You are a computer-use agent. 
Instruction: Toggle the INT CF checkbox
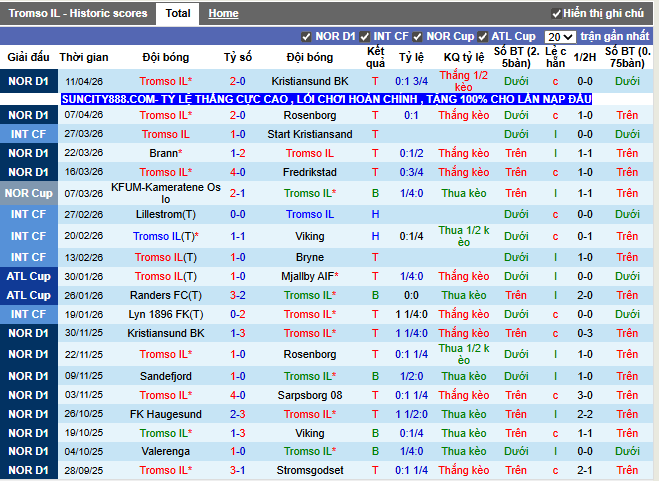369,37
